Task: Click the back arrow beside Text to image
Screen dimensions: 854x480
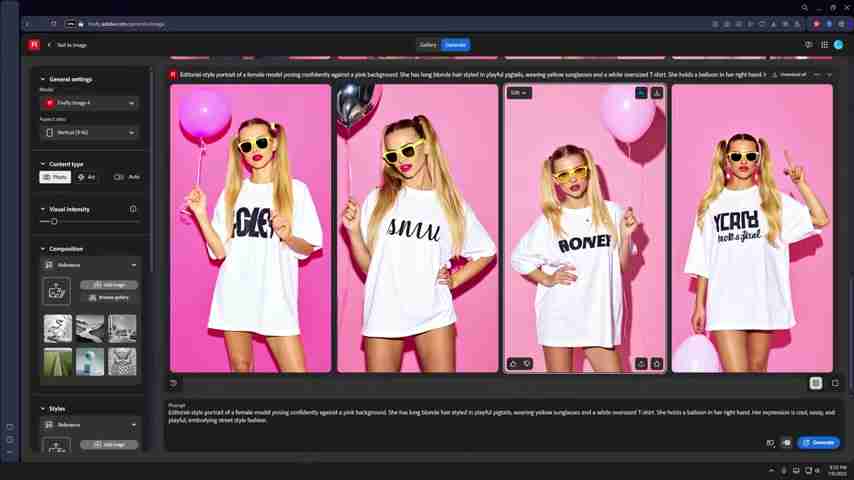Action: coord(49,45)
